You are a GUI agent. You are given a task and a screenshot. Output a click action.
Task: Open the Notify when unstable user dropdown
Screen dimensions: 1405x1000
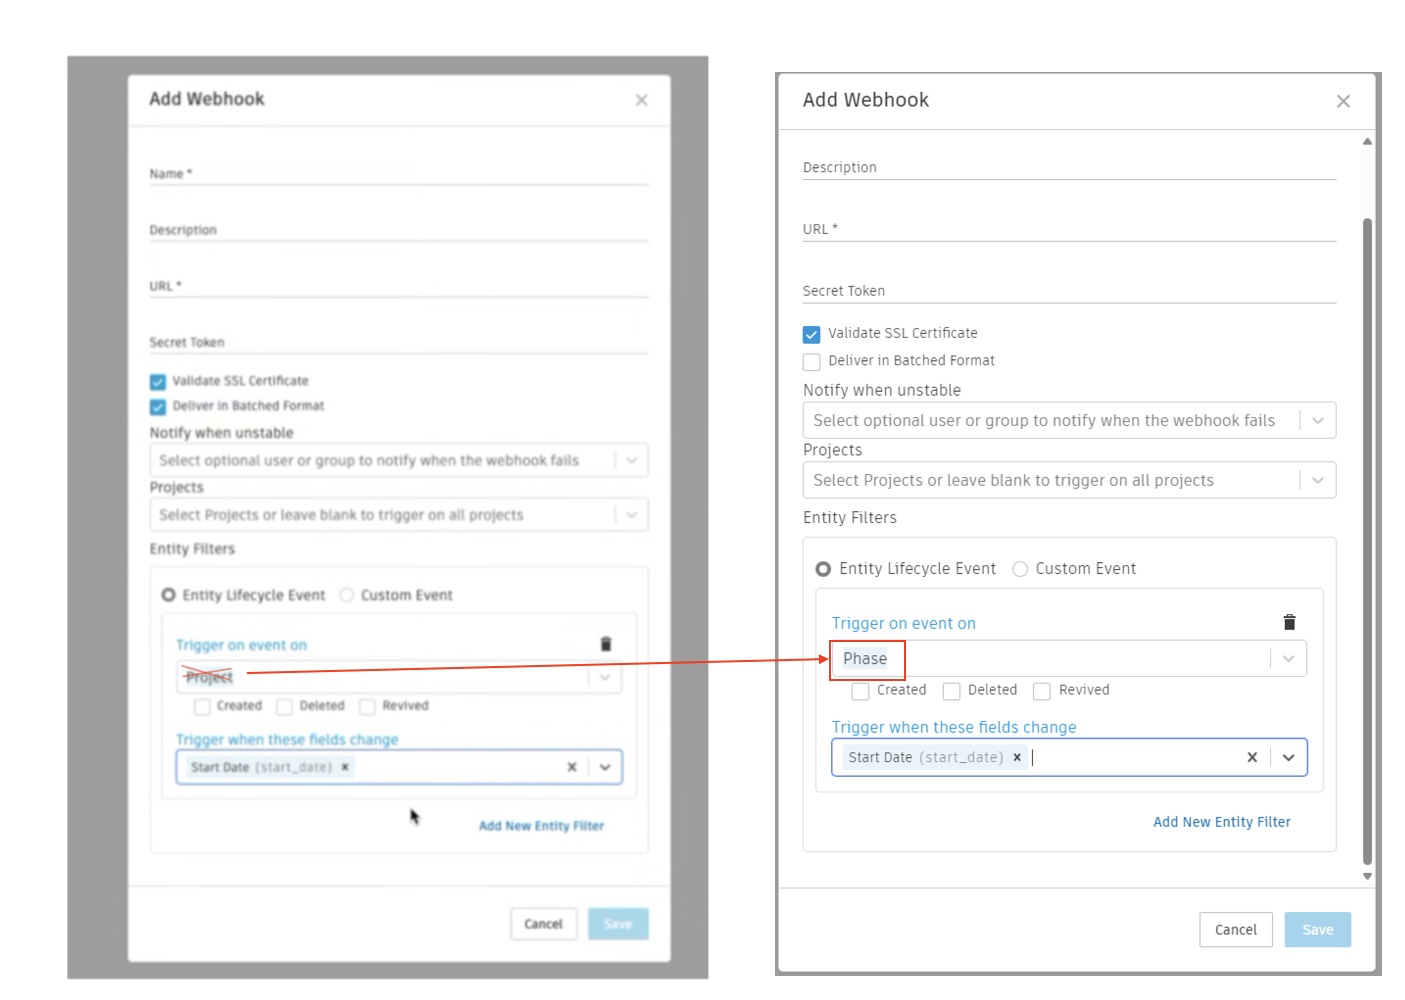pyautogui.click(x=1318, y=420)
